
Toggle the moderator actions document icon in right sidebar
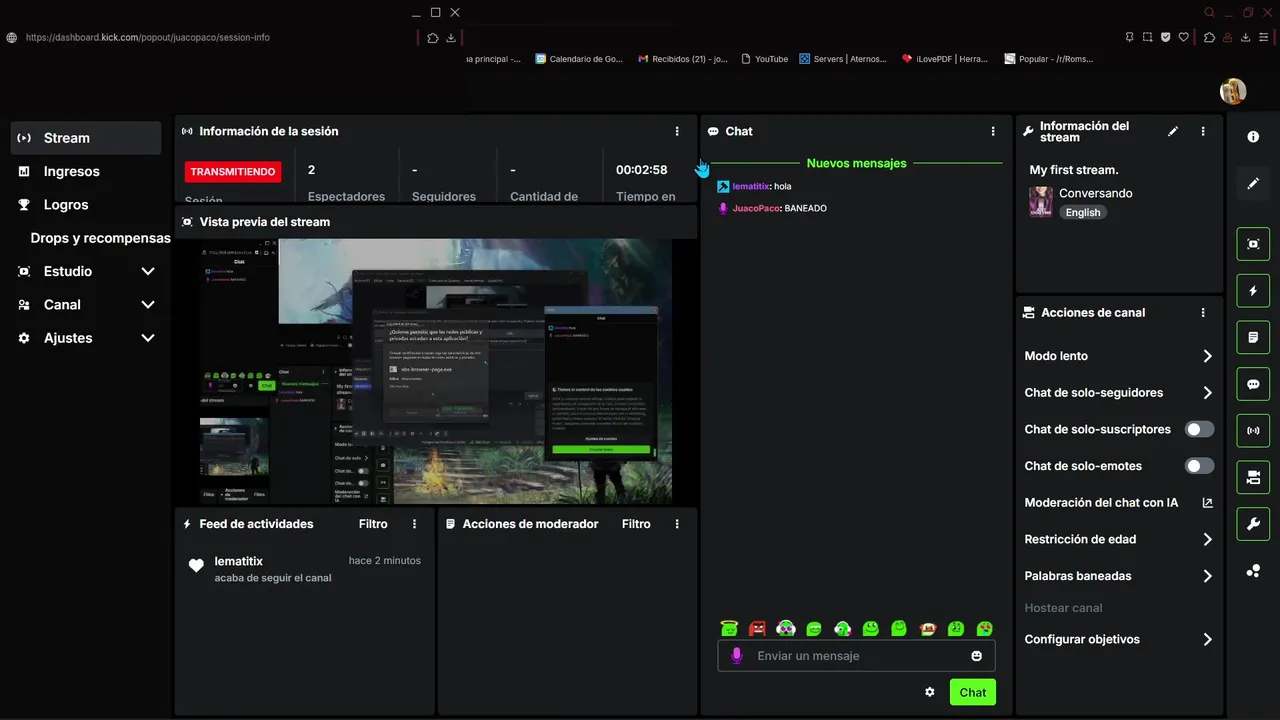coord(1253,338)
